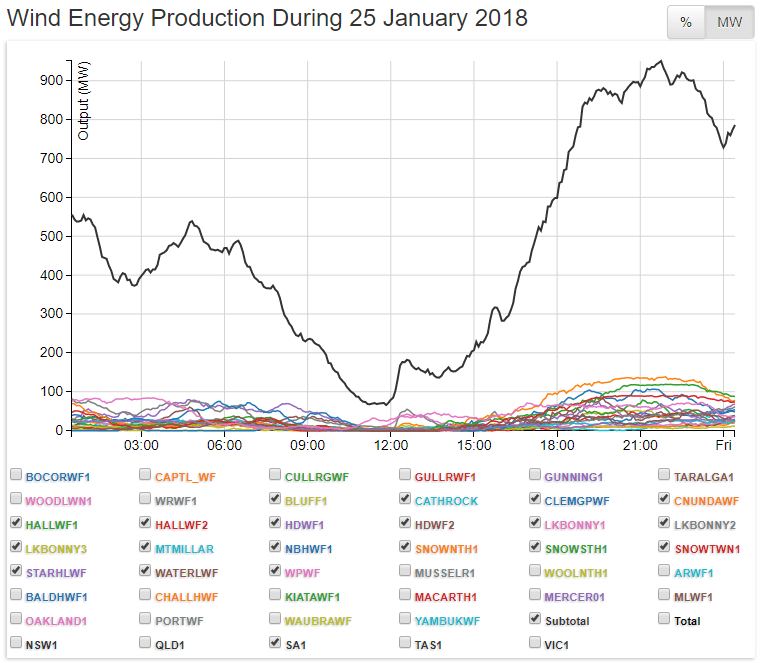
Task: Uncheck the SNOWTWN1 wind farm
Action: 665,548
